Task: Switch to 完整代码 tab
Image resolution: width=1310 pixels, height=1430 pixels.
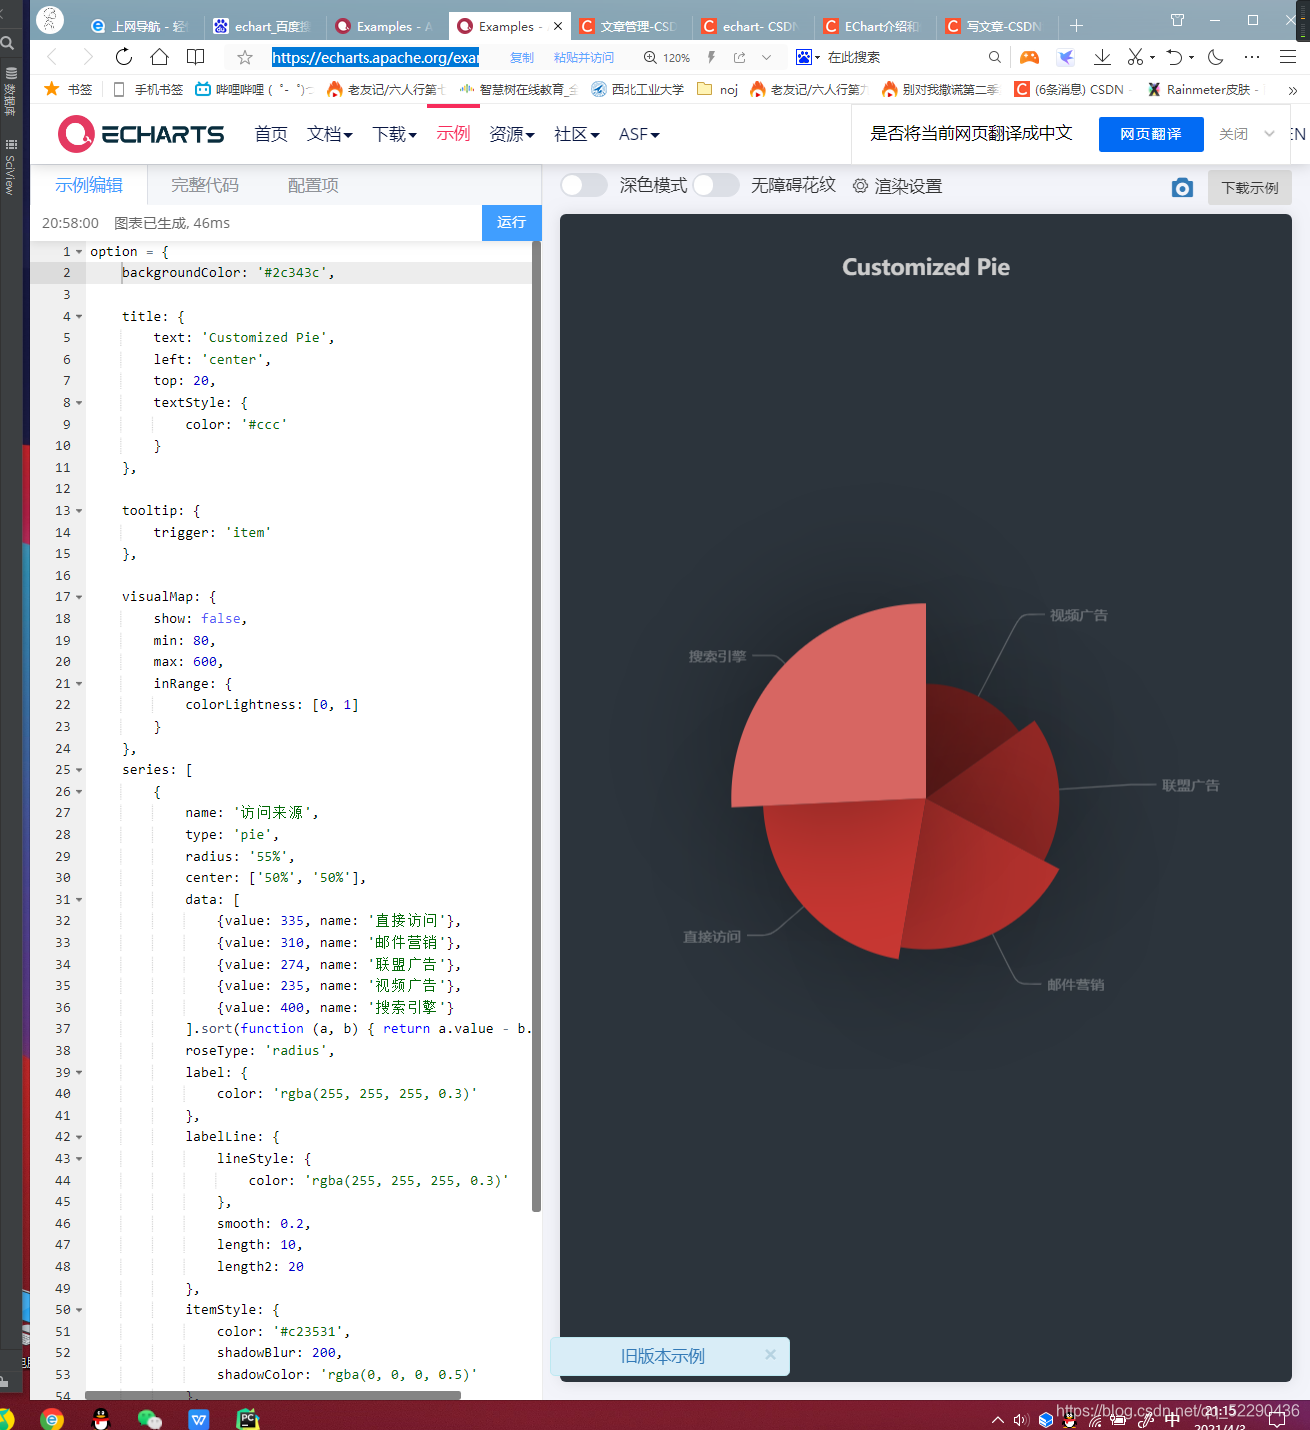Action: point(205,185)
